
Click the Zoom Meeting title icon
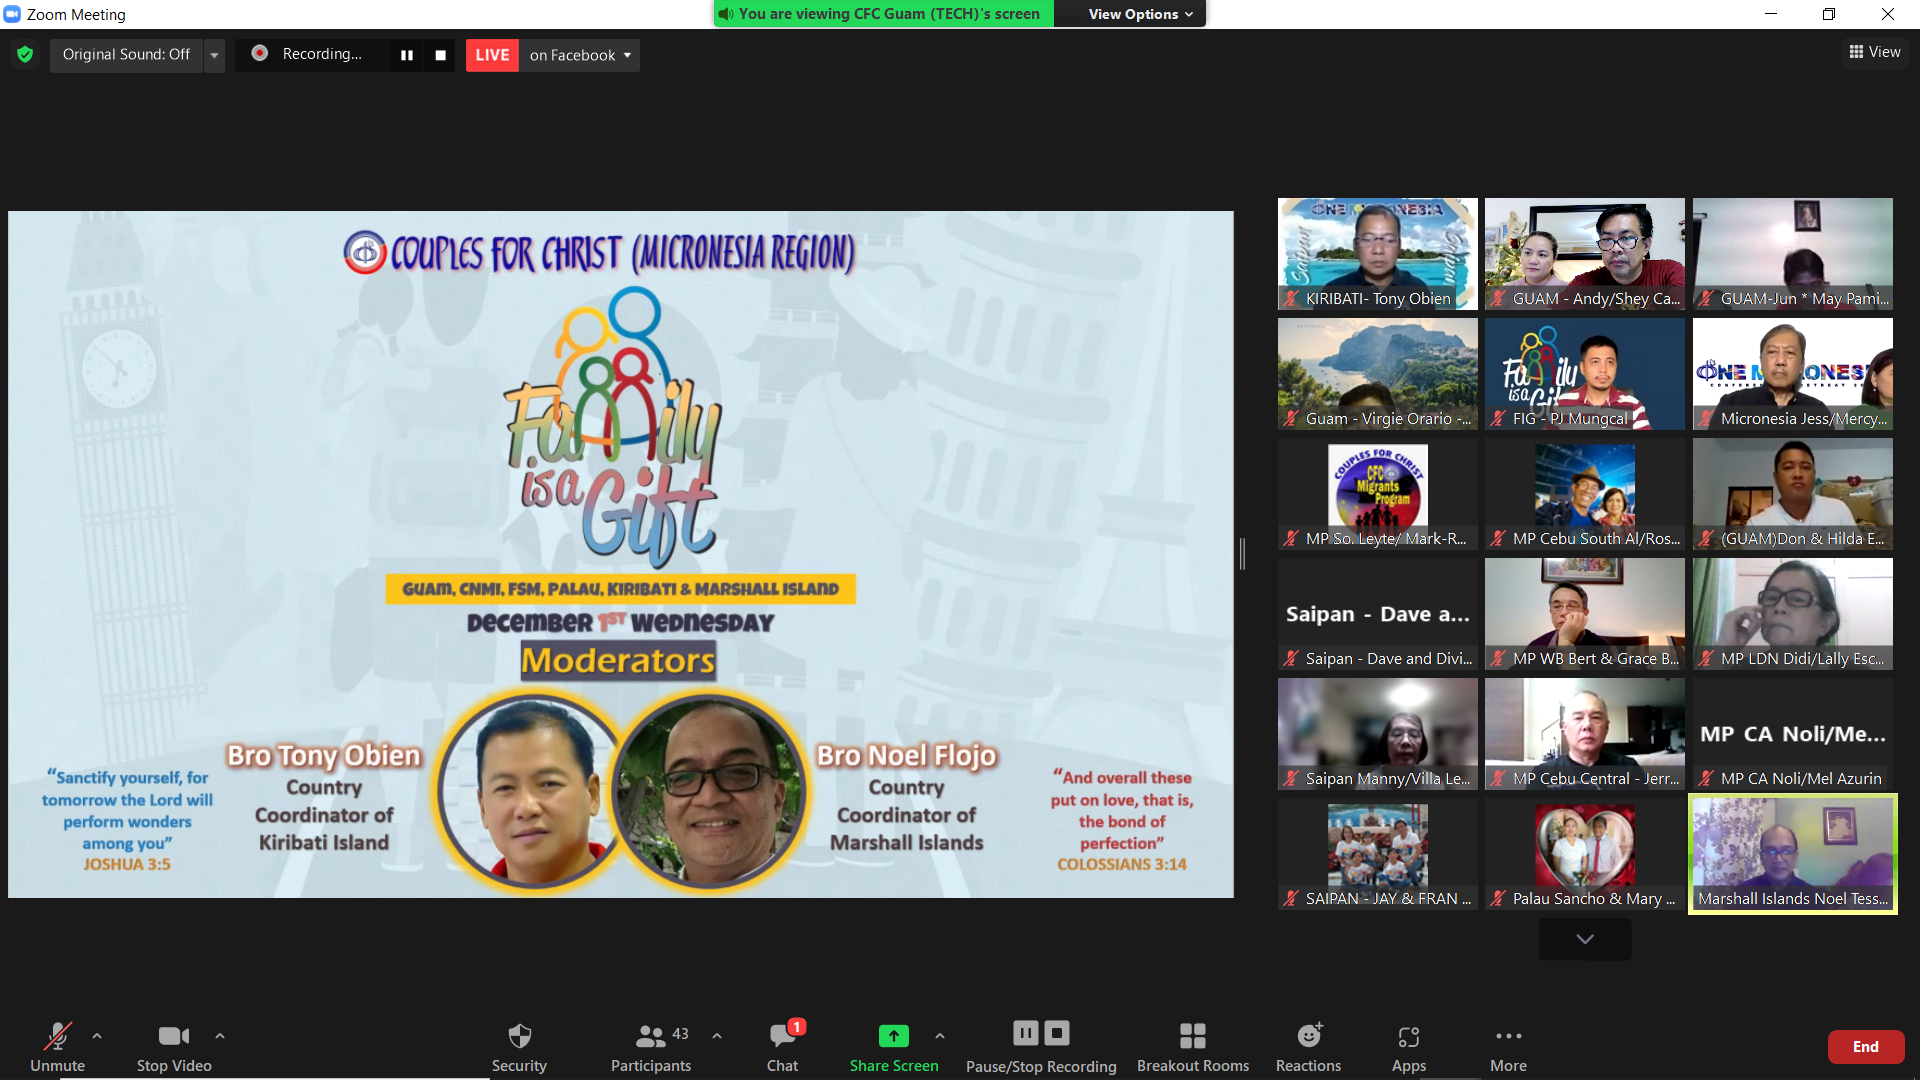coord(12,14)
